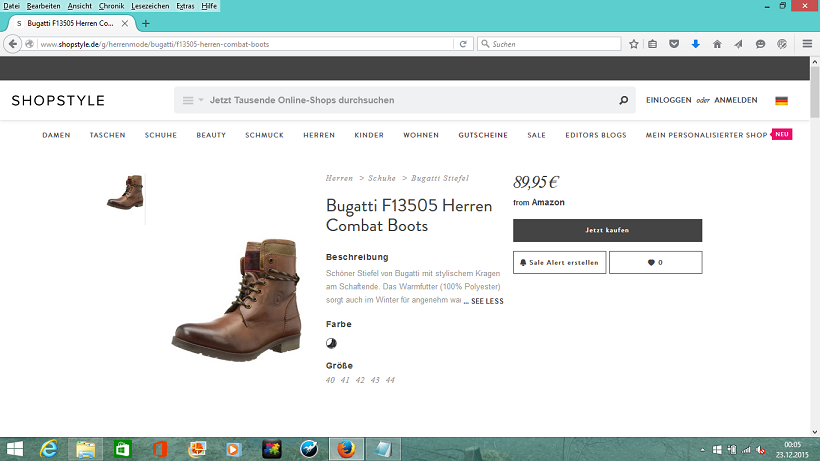
Task: Open the Chronik menu
Action: pos(111,6)
